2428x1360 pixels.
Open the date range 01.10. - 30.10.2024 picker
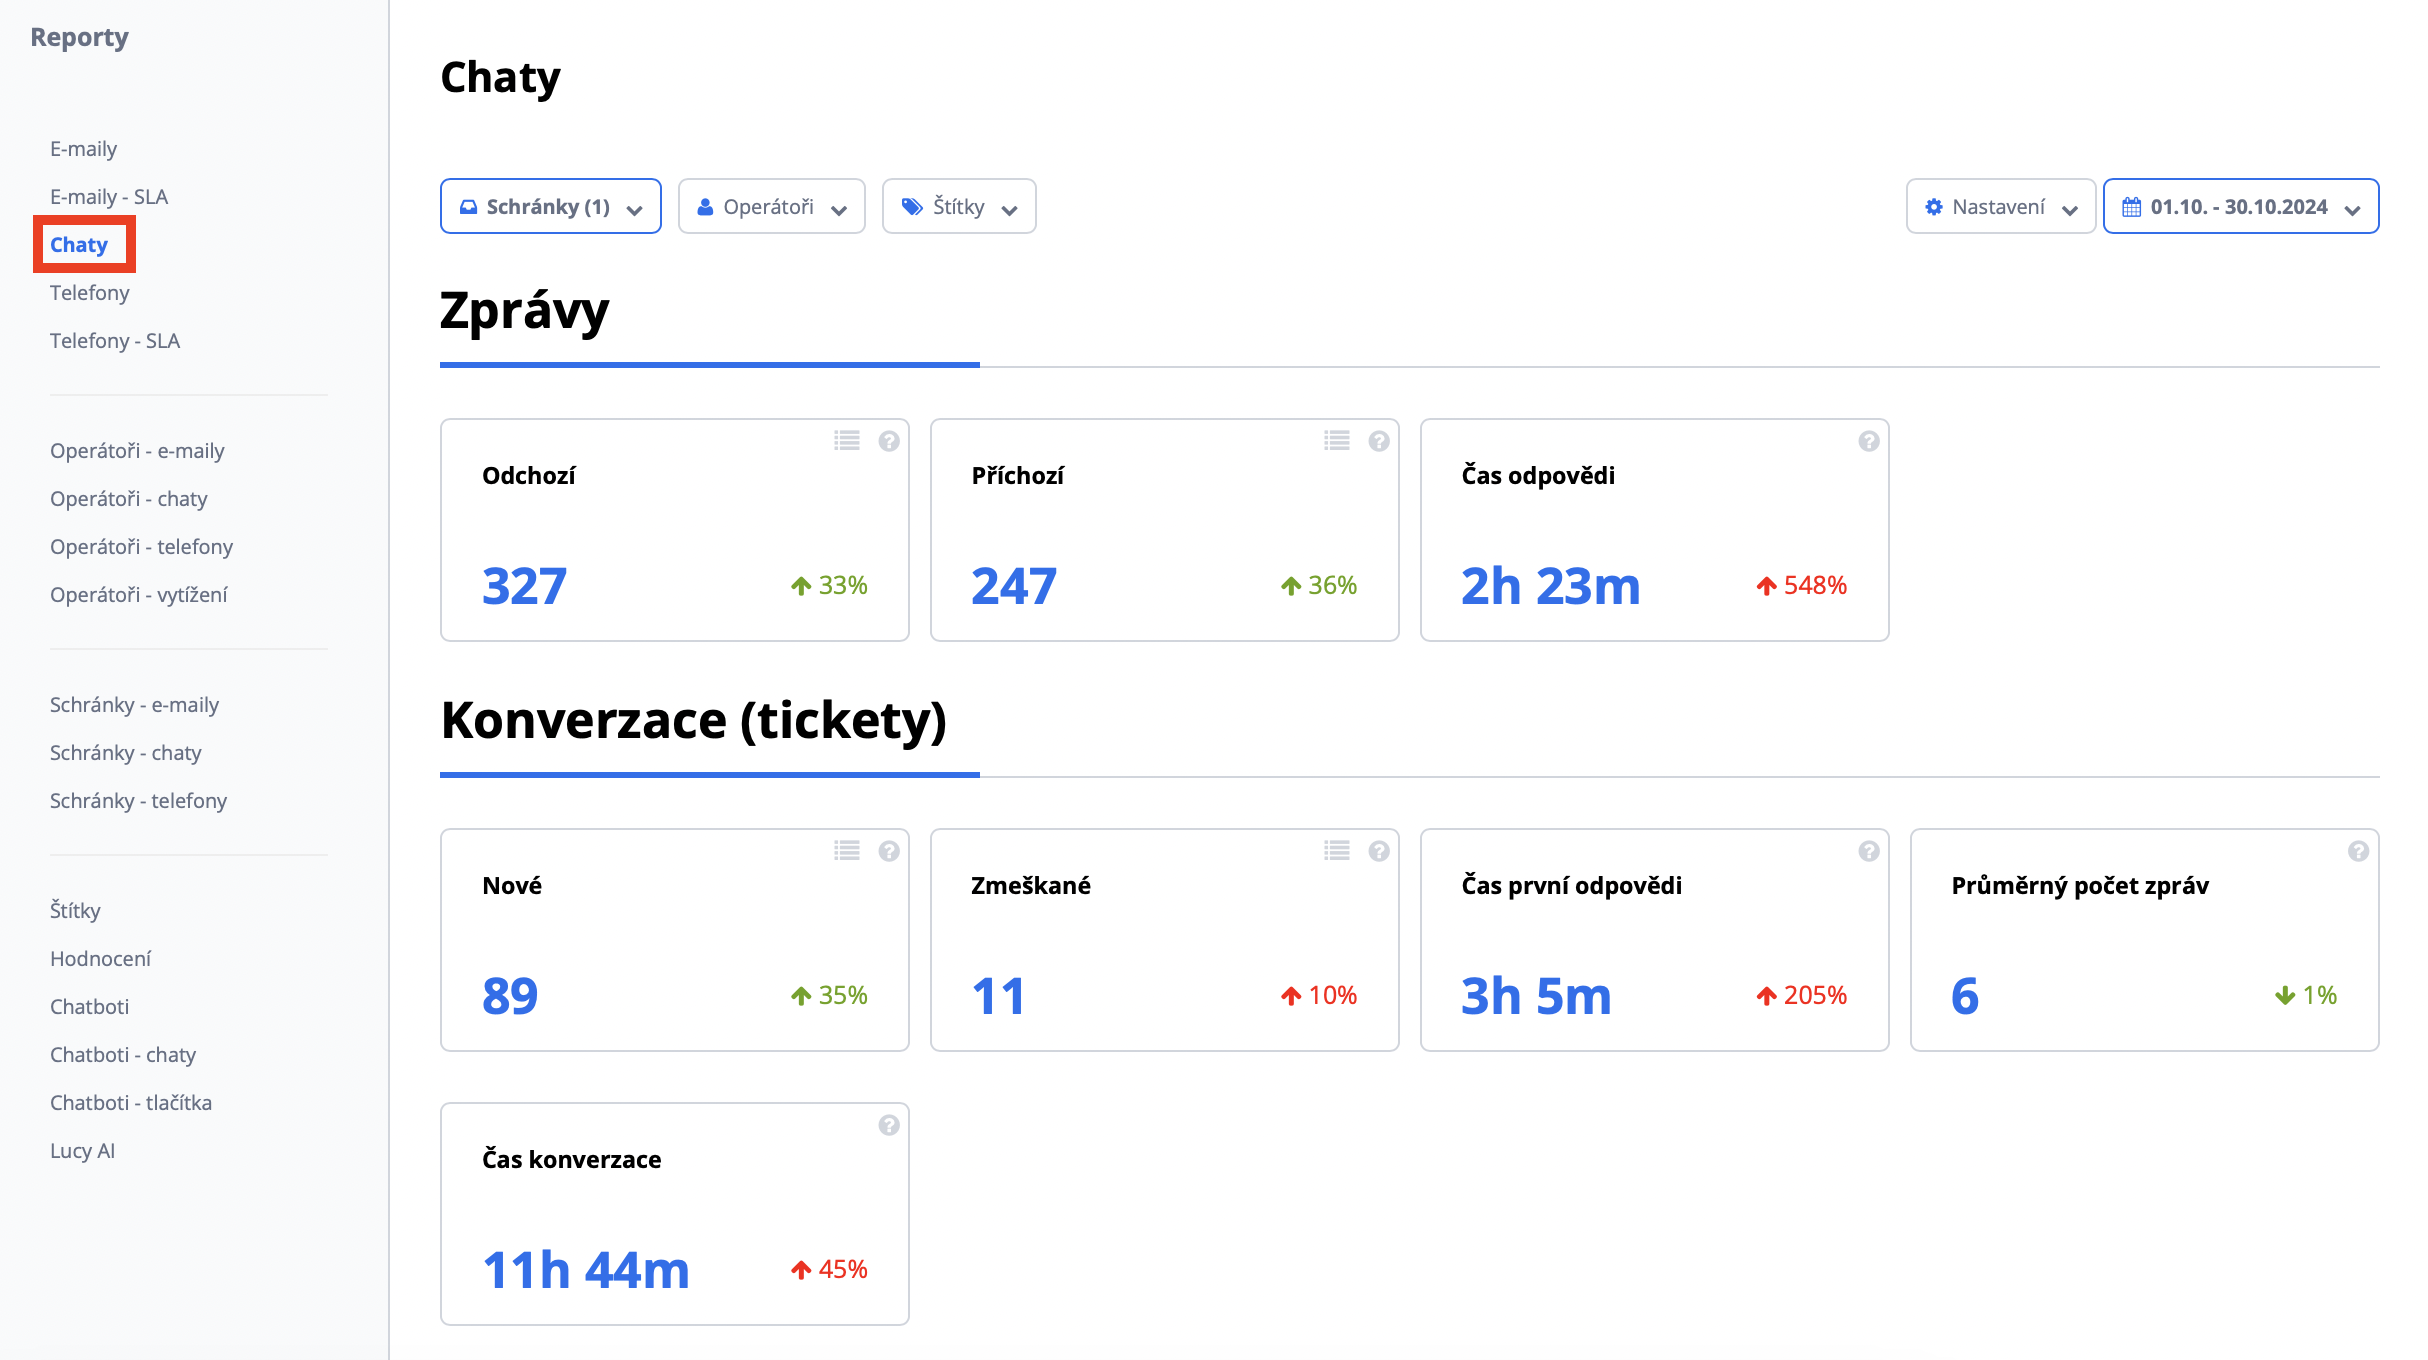pos(2240,207)
